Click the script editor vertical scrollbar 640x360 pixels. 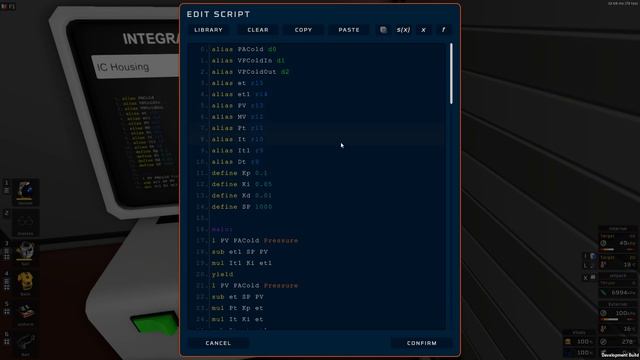451,73
